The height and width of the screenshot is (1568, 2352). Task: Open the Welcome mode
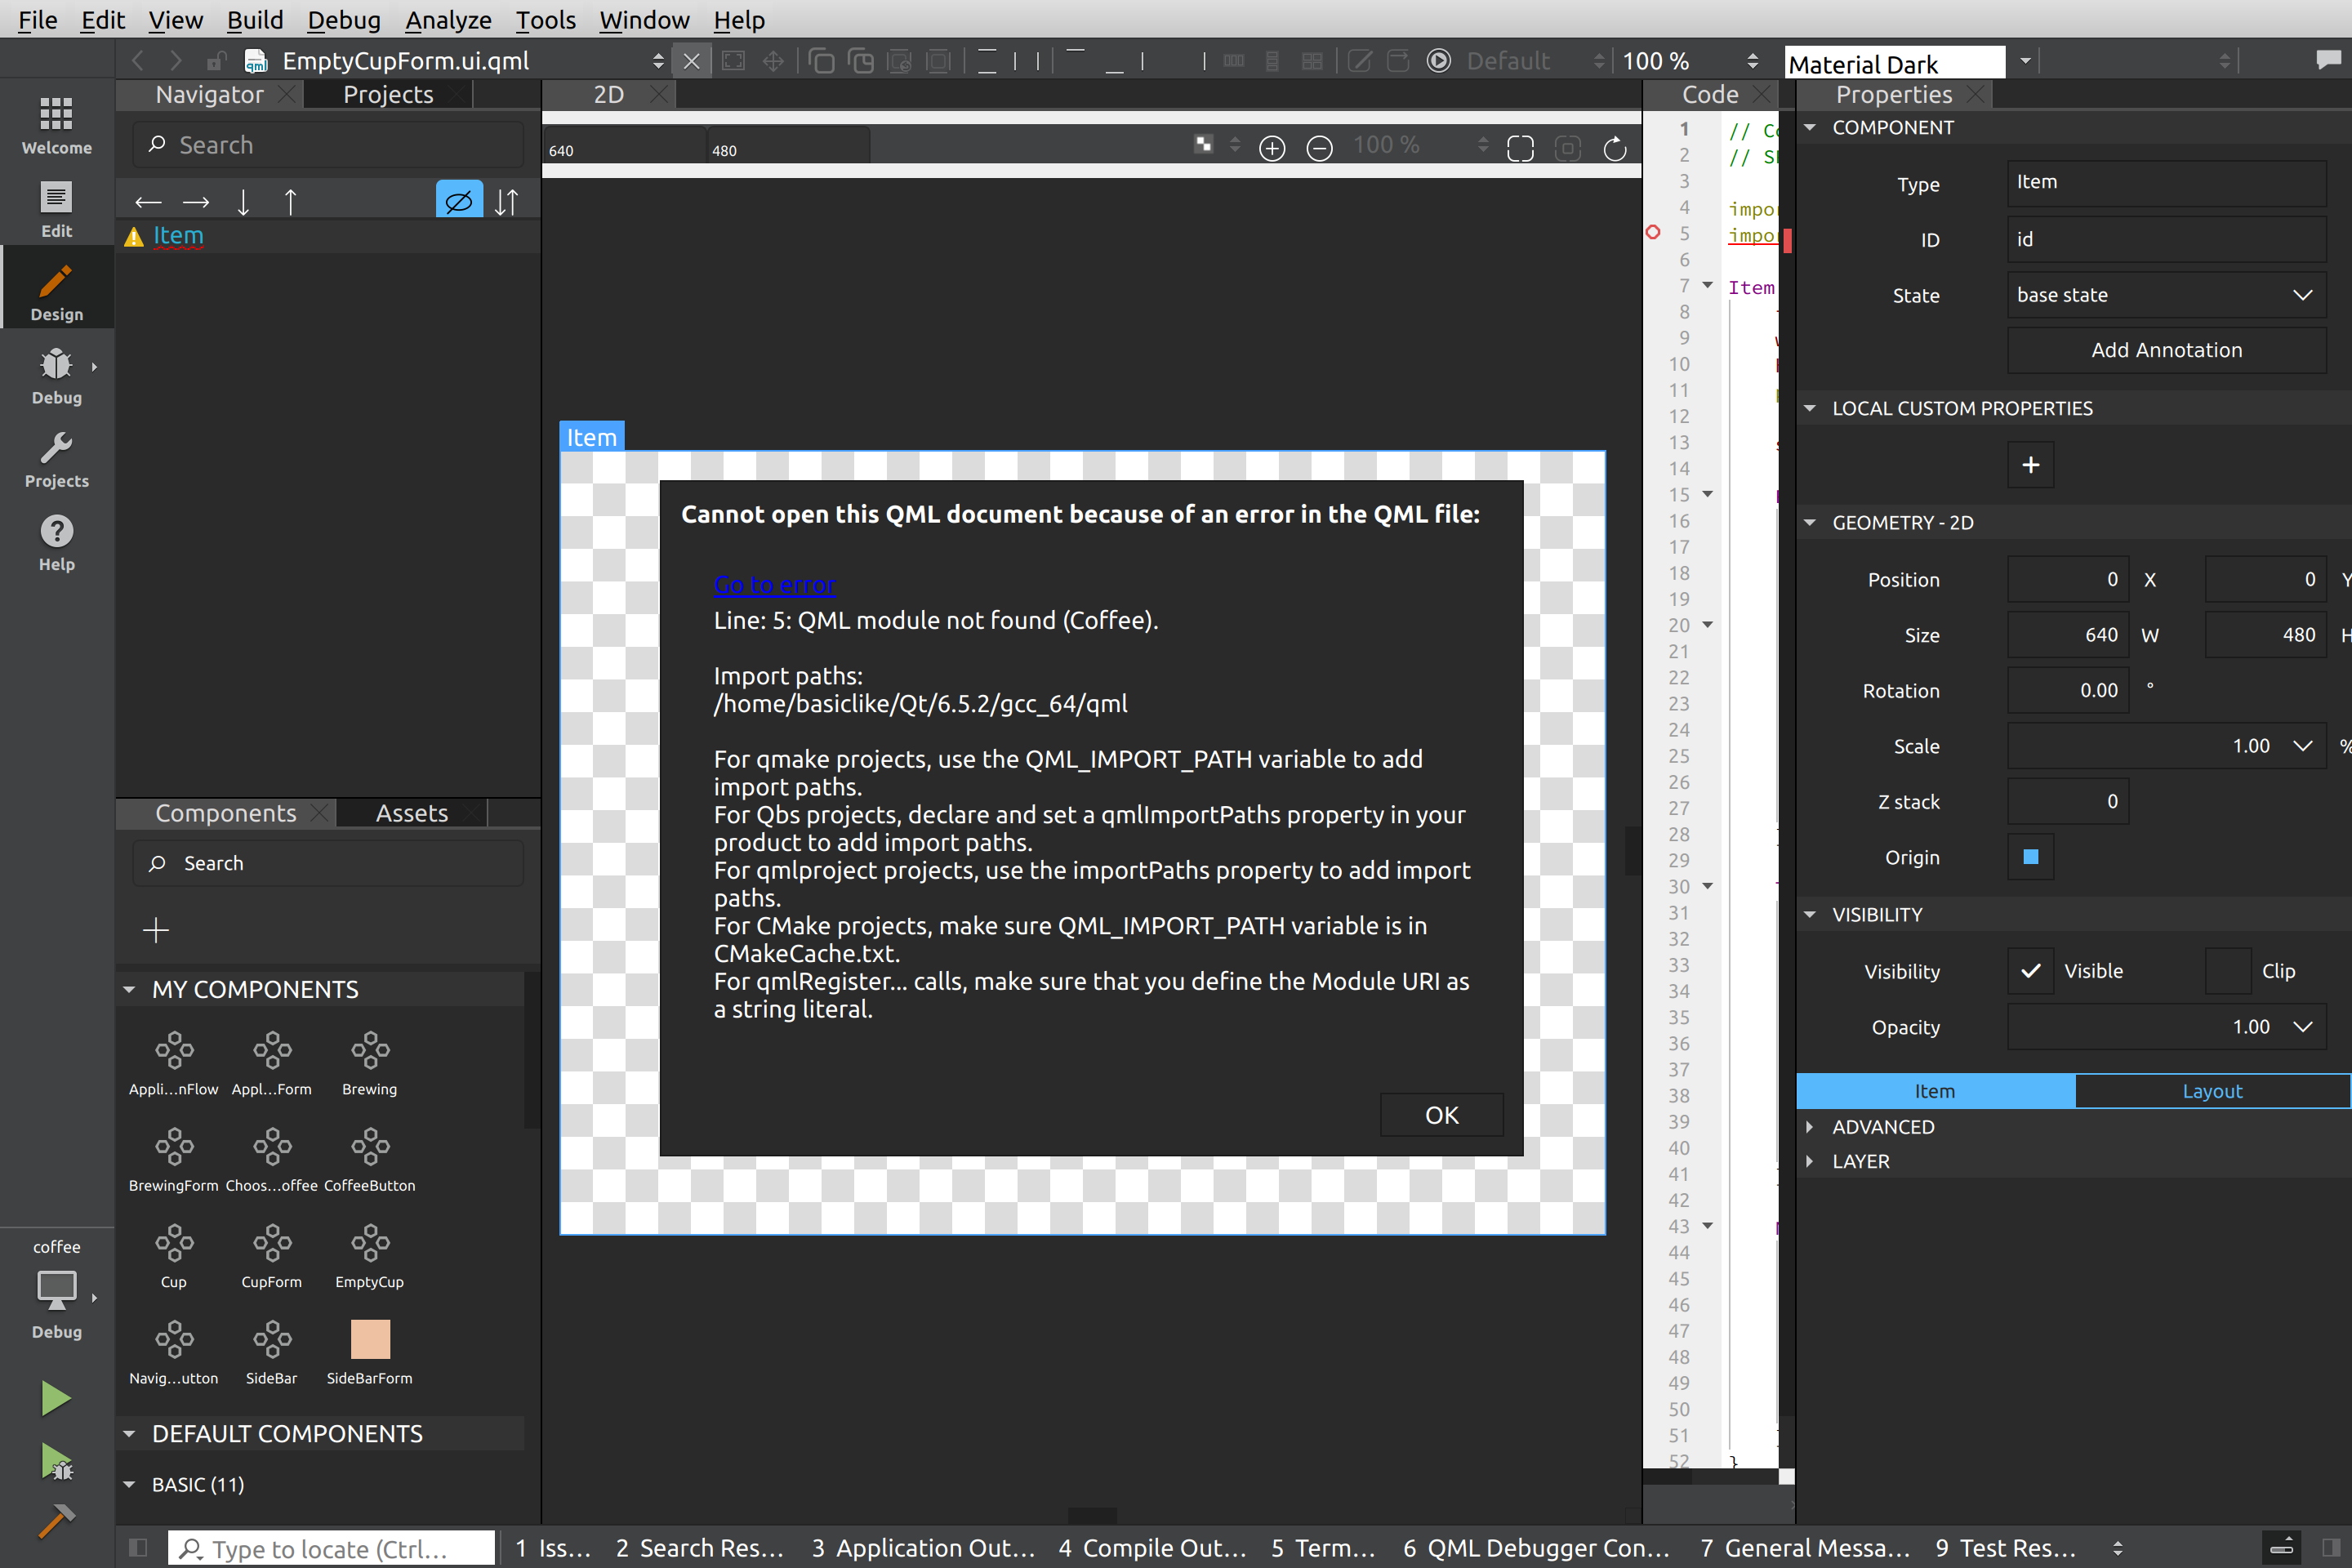pyautogui.click(x=56, y=125)
